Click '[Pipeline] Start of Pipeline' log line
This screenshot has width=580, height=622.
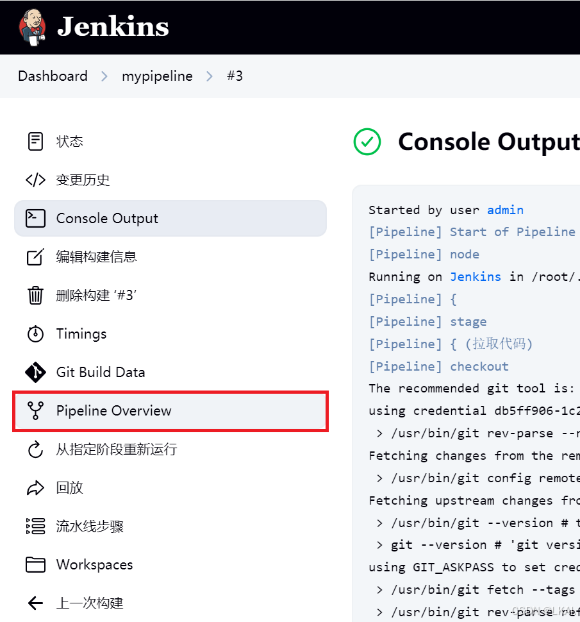coord(472,232)
